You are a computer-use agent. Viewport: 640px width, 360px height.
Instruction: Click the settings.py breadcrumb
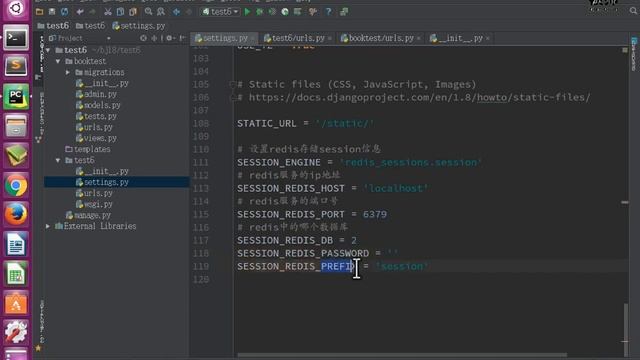[138, 26]
